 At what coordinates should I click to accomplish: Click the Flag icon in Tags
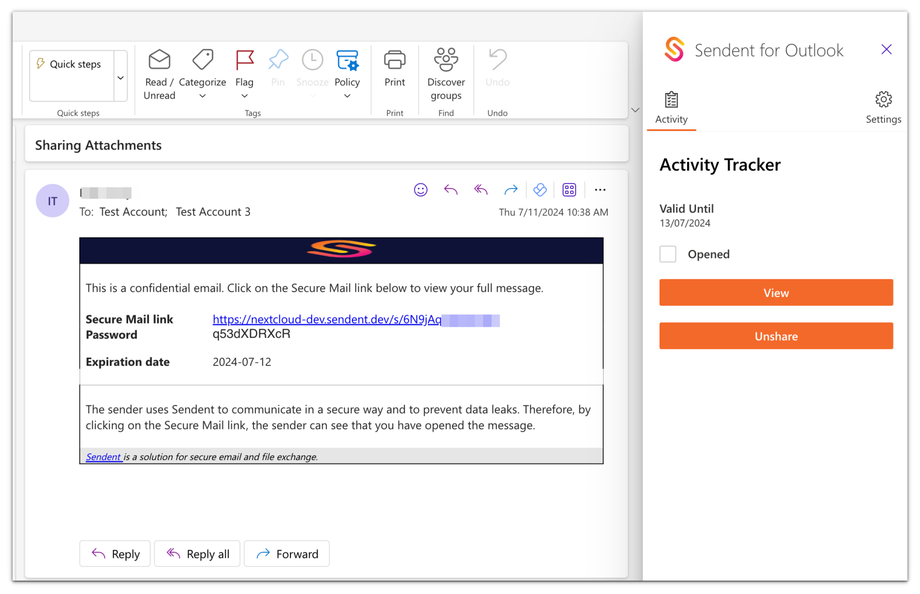tap(244, 60)
